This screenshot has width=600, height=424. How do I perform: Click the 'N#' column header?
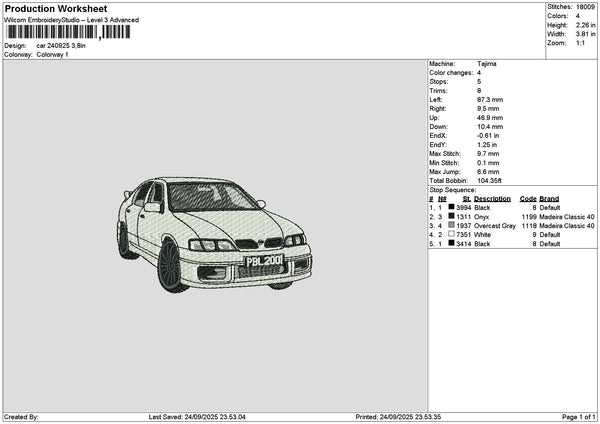pos(442,199)
